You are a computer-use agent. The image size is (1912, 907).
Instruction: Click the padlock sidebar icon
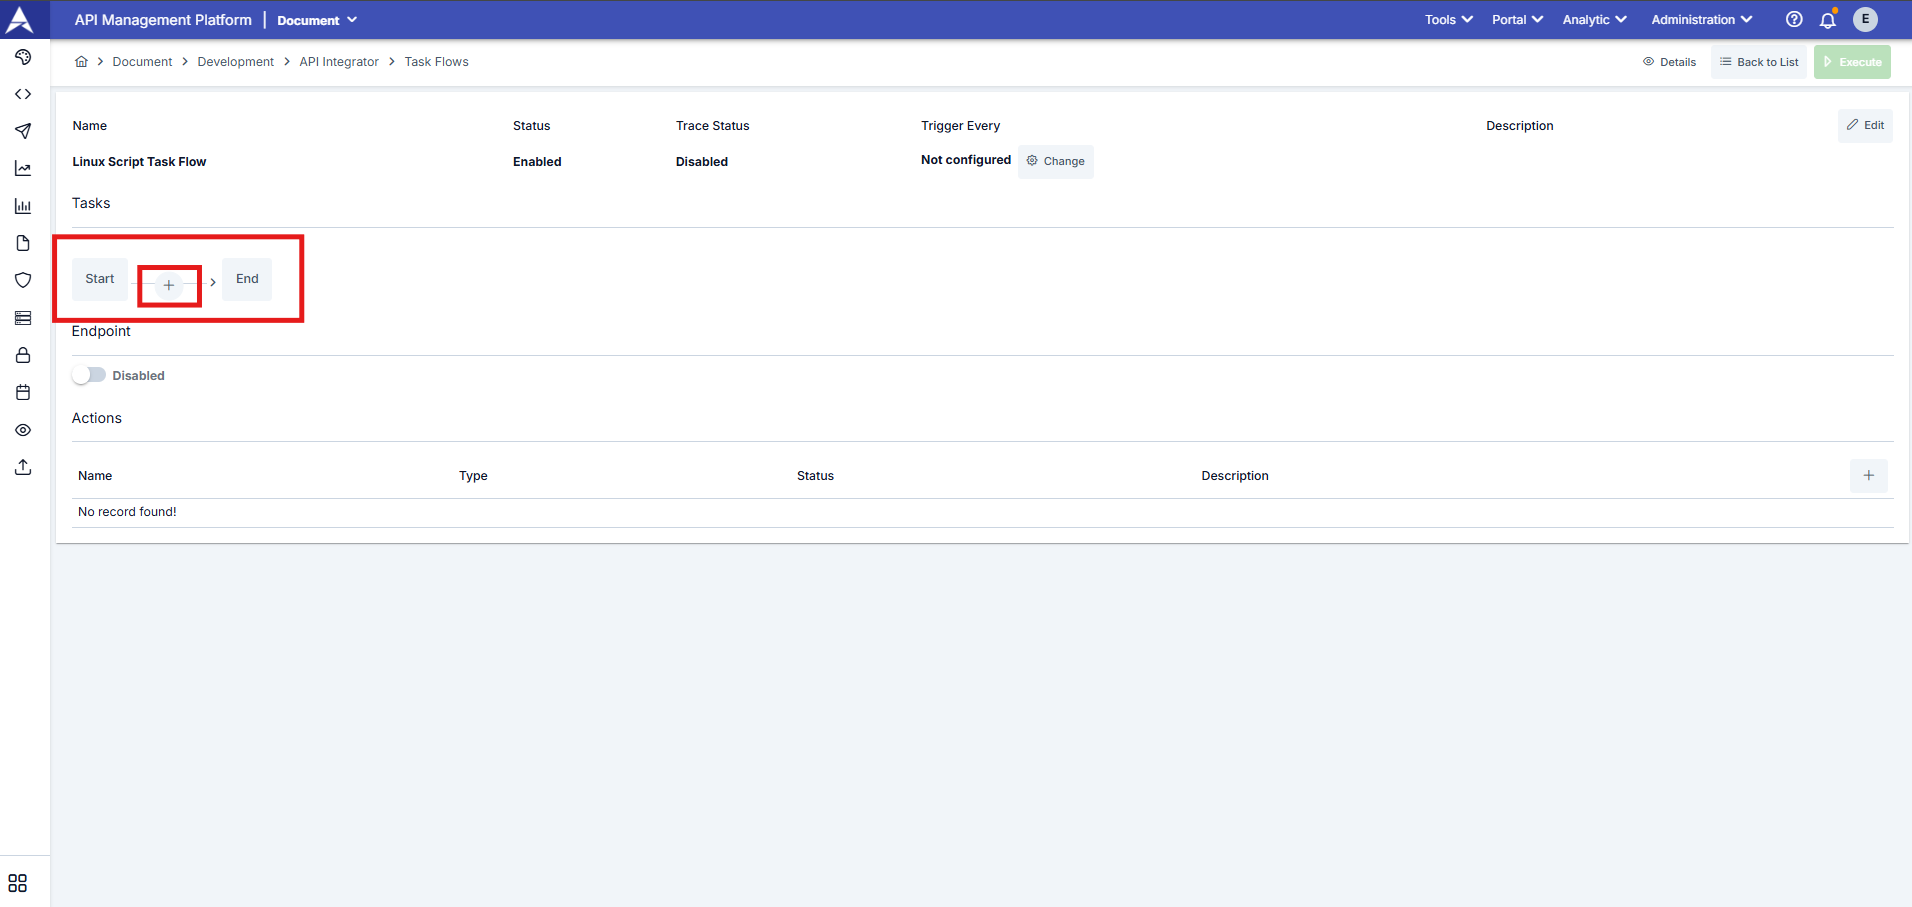point(23,355)
